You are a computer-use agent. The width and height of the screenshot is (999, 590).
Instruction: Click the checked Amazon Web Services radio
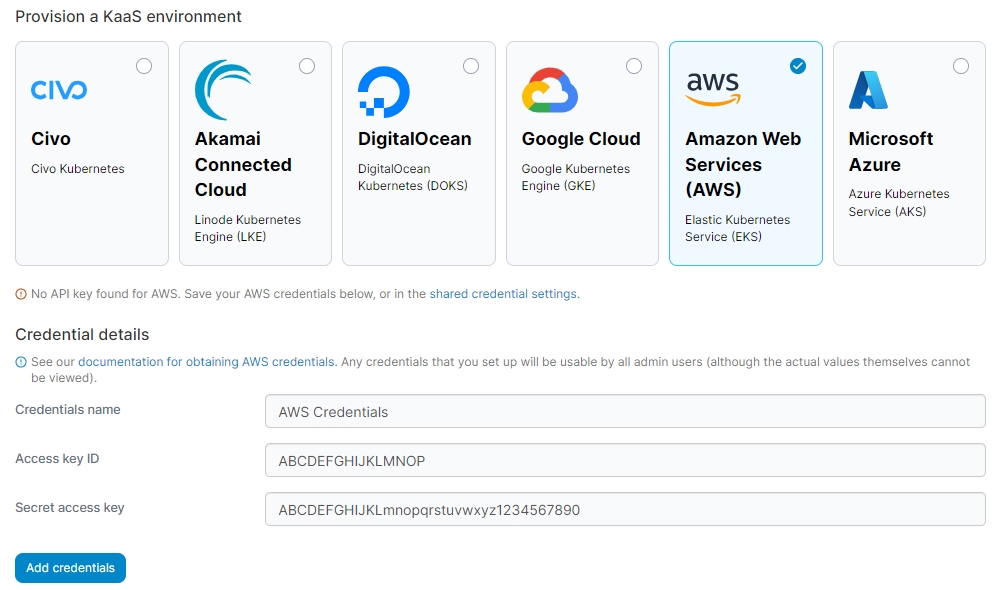(797, 66)
